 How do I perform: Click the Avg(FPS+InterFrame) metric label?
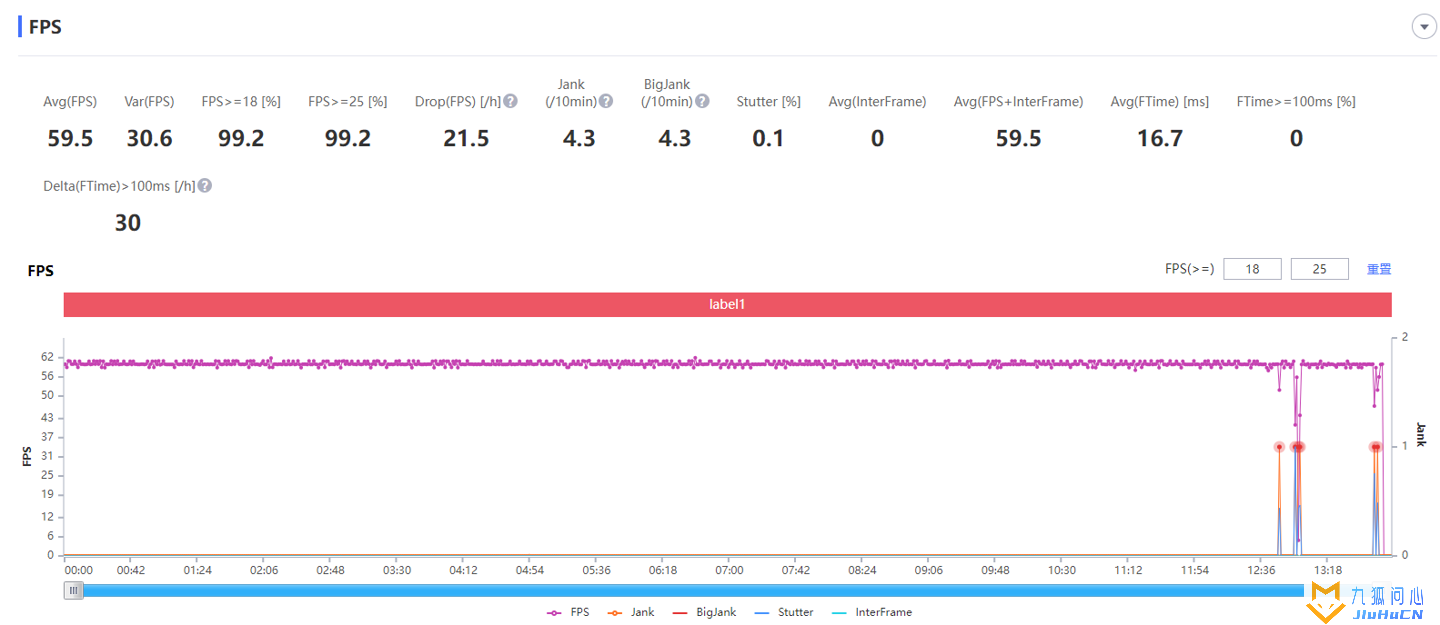click(x=1018, y=101)
